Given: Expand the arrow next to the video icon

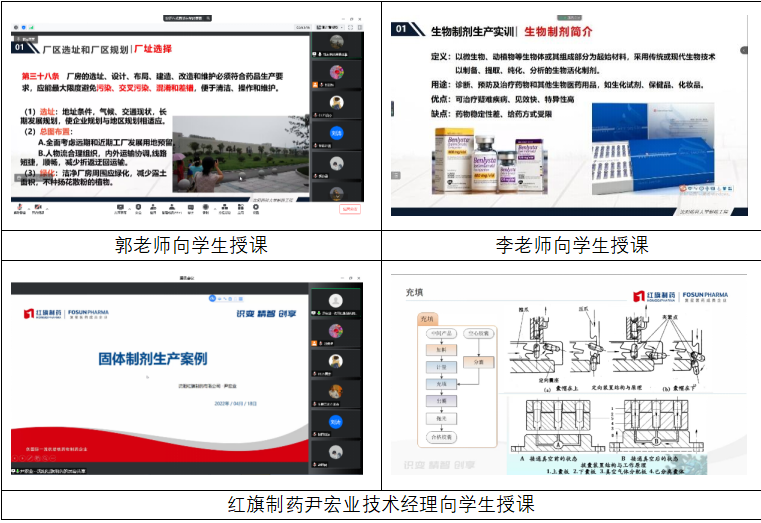Looking at the screenshot, I should tap(47, 206).
